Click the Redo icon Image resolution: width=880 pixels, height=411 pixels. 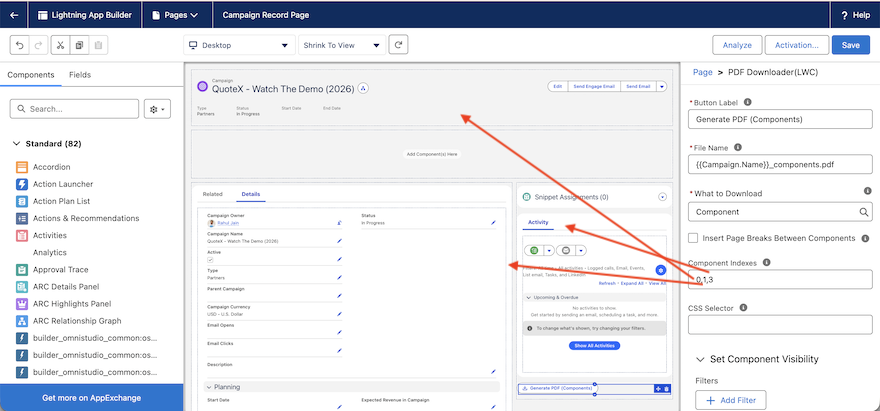[x=38, y=45]
